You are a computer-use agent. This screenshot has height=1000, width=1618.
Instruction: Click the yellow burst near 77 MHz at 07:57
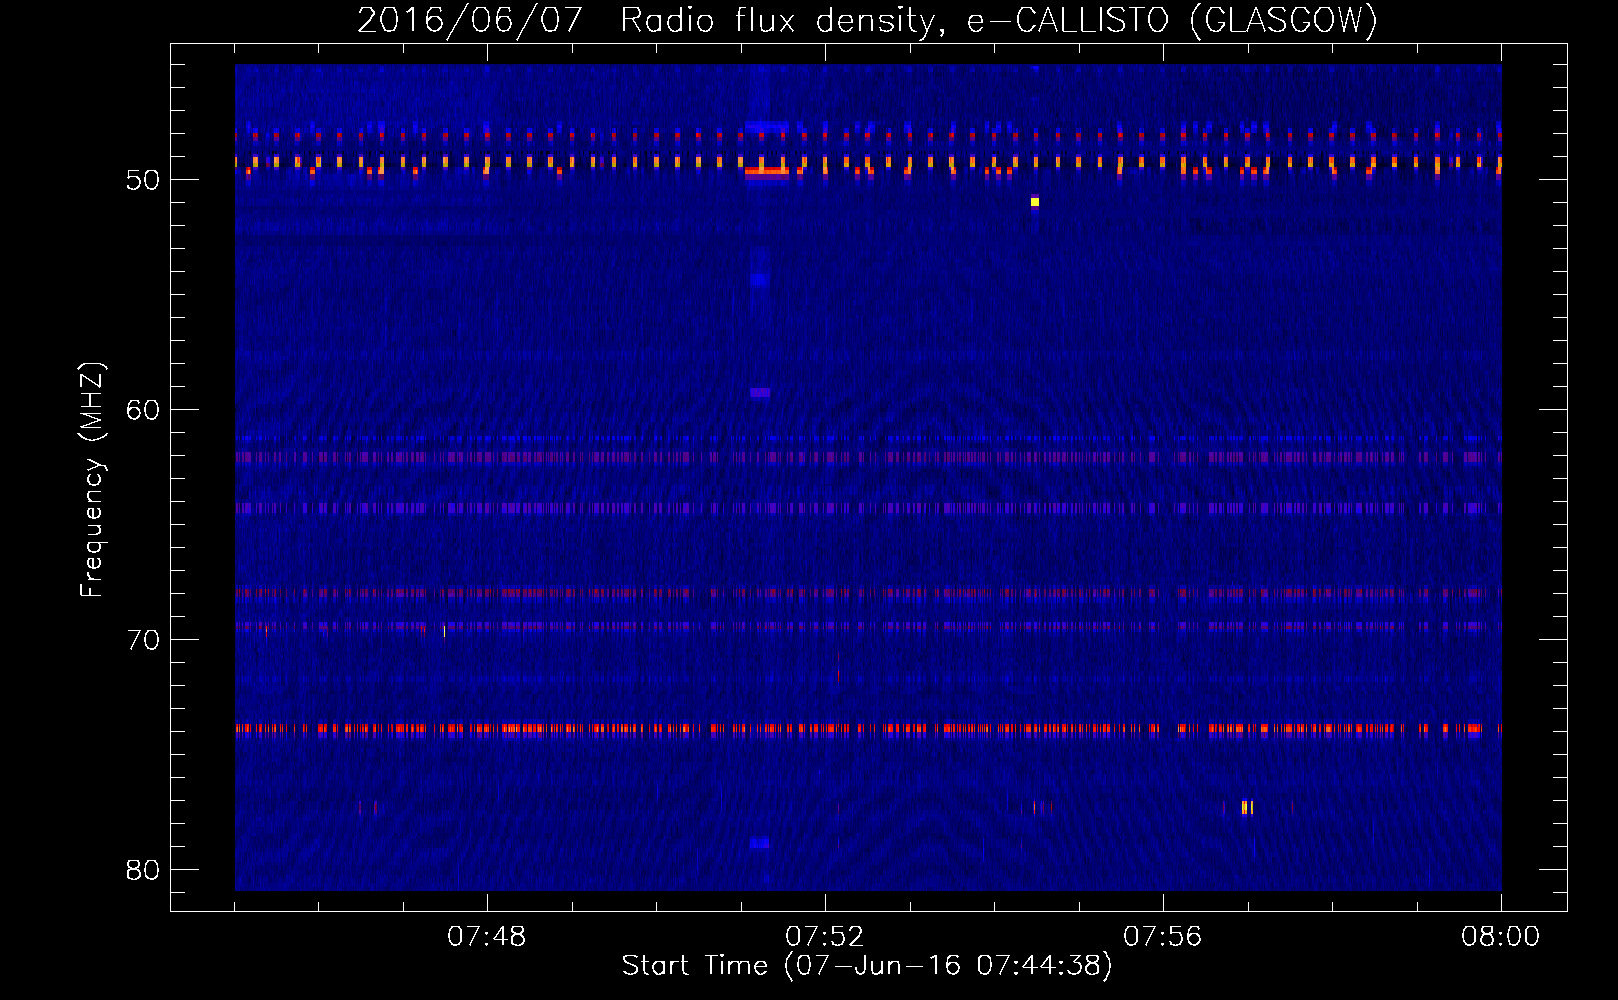click(x=1246, y=807)
